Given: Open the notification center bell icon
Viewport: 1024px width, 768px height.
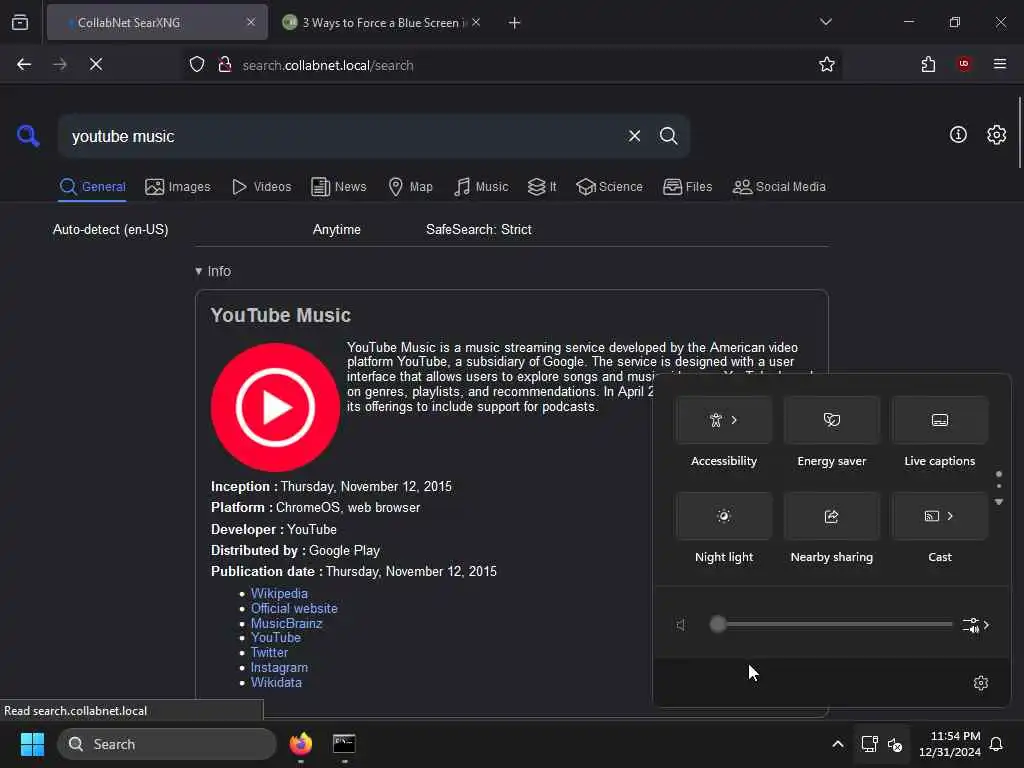Looking at the screenshot, I should point(996,744).
